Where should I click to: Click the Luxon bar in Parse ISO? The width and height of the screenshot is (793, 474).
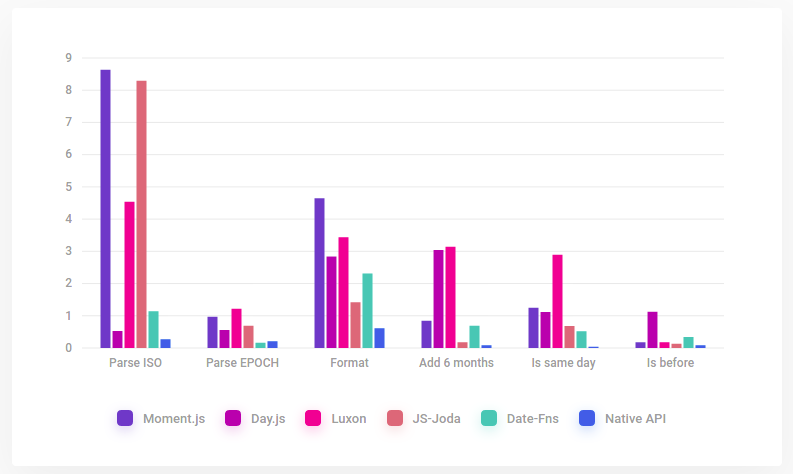click(x=129, y=275)
